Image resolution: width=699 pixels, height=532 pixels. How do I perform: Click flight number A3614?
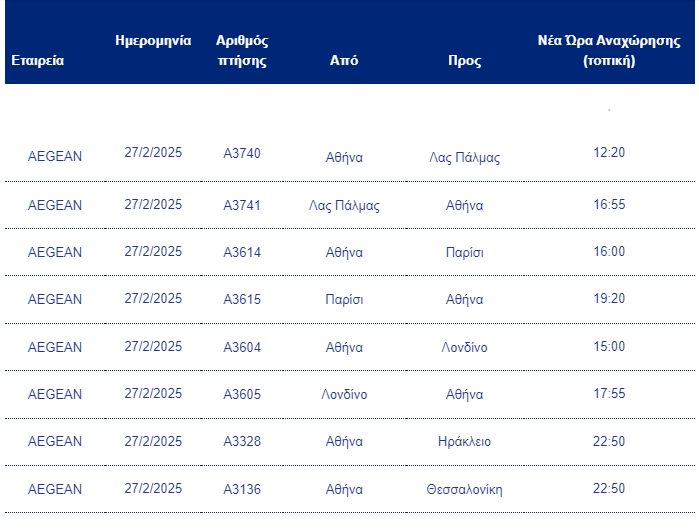pyautogui.click(x=242, y=252)
